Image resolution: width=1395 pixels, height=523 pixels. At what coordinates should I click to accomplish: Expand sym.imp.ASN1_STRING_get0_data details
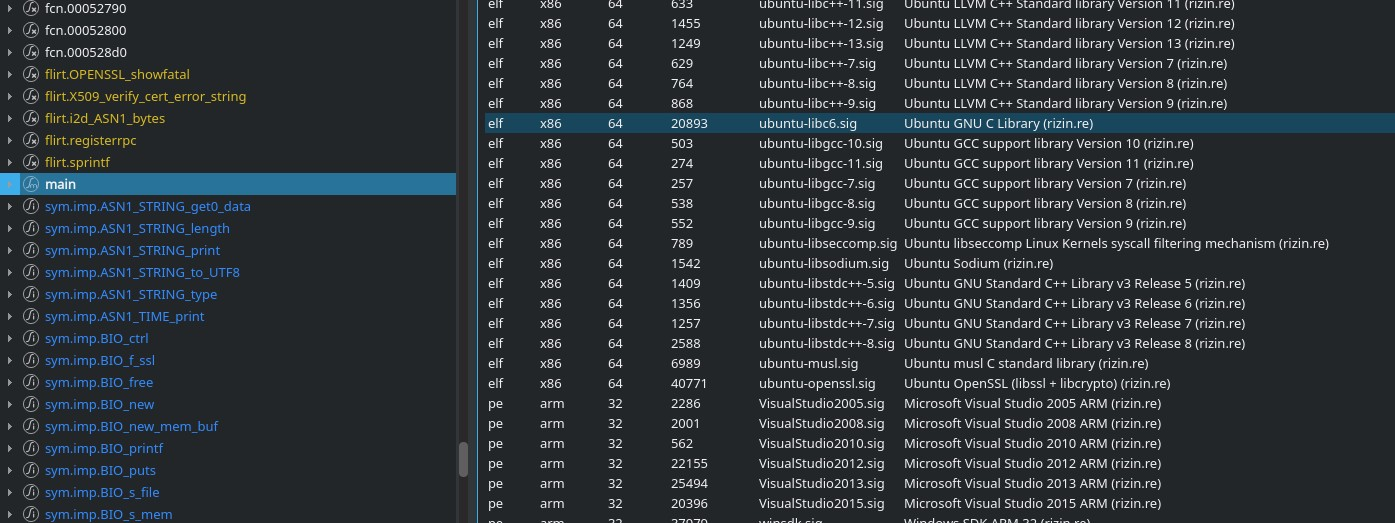[x=9, y=206]
